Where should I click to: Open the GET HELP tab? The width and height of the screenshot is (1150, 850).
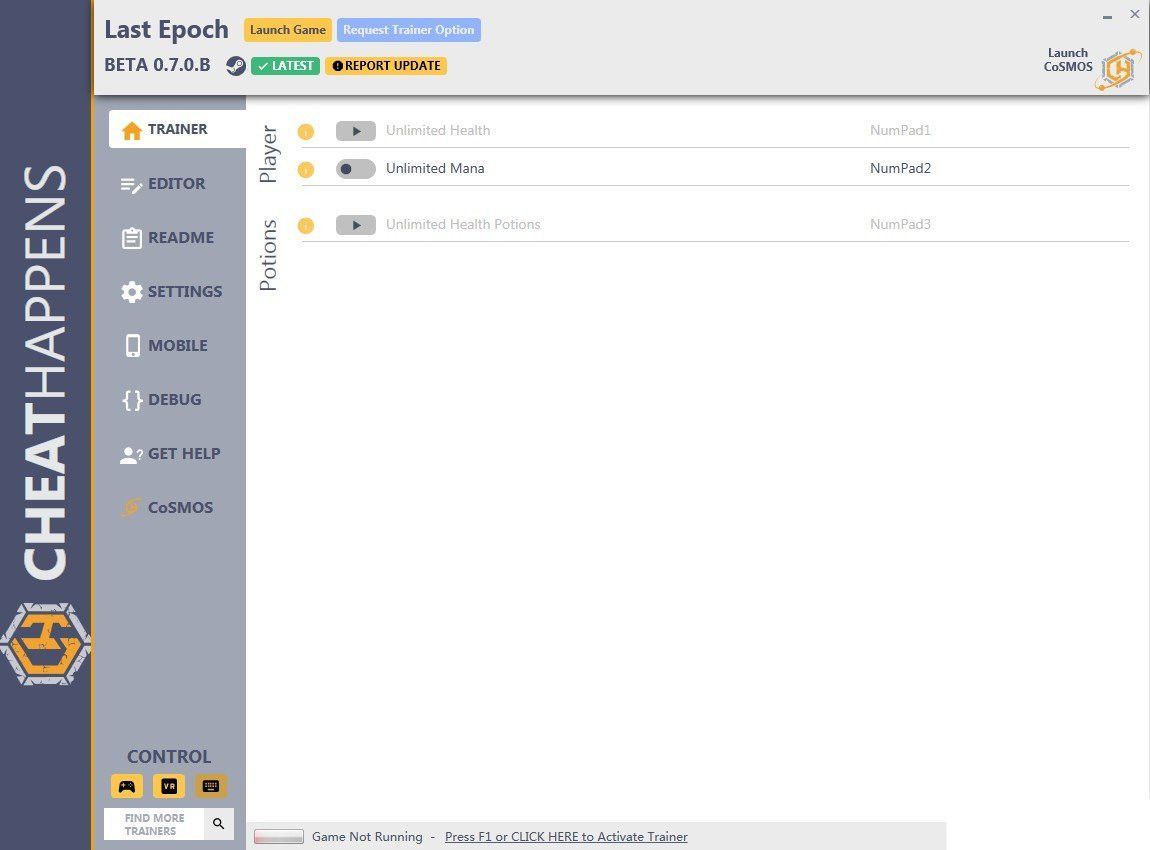(x=177, y=453)
